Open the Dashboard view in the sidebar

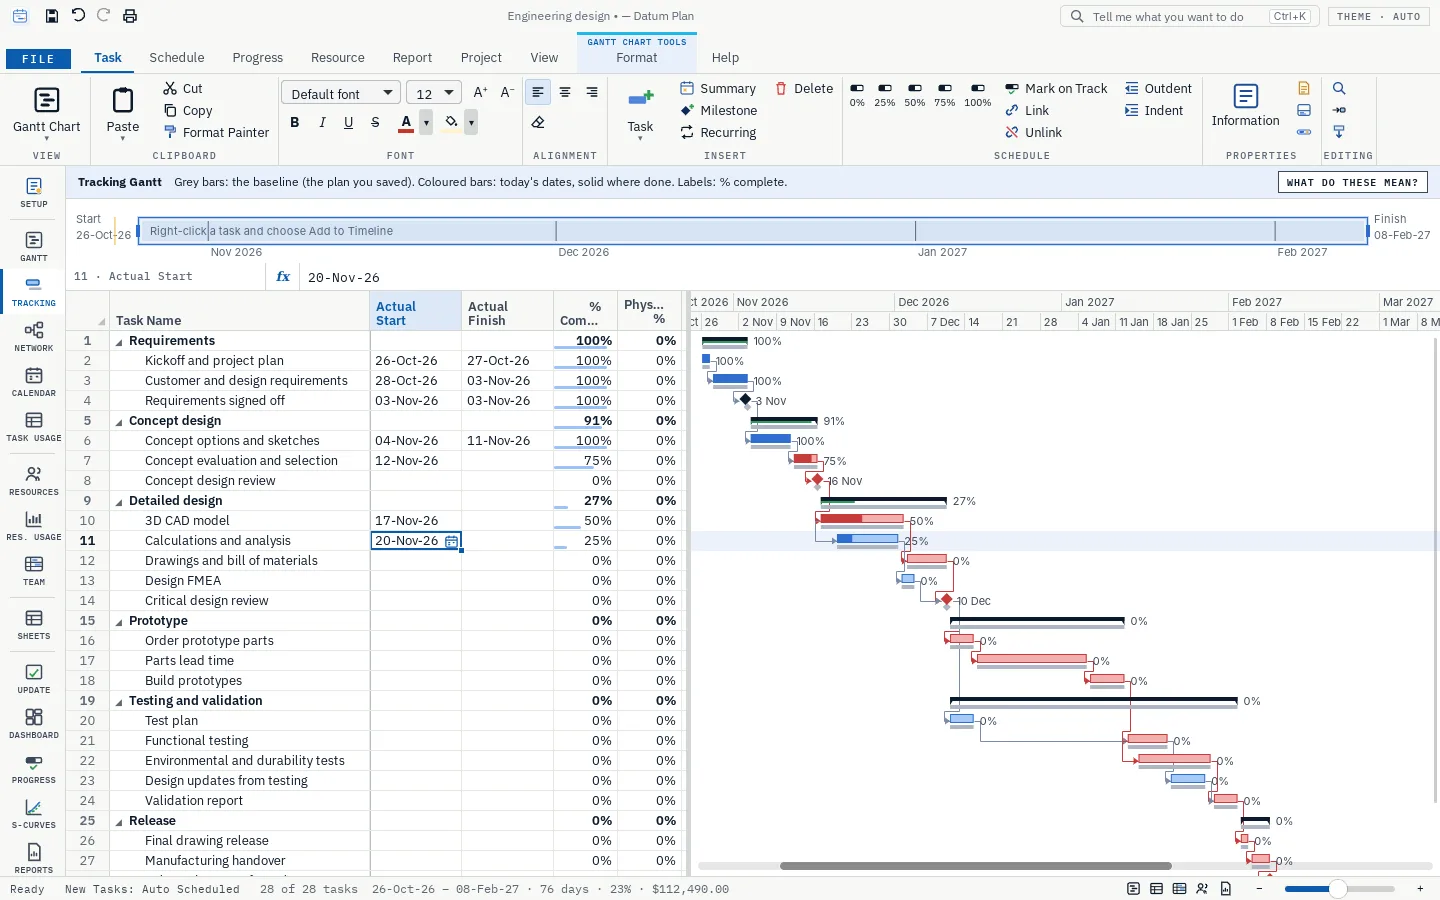(34, 723)
